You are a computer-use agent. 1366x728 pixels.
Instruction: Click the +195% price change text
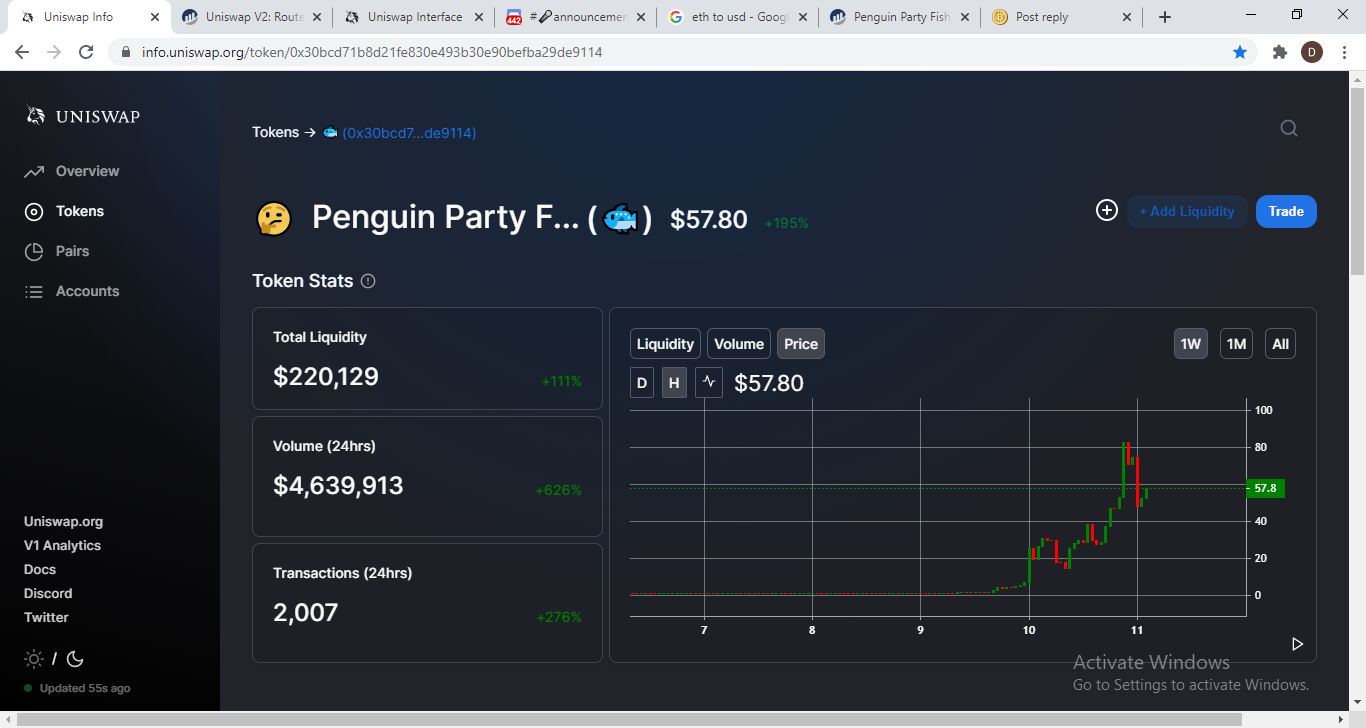tap(786, 223)
